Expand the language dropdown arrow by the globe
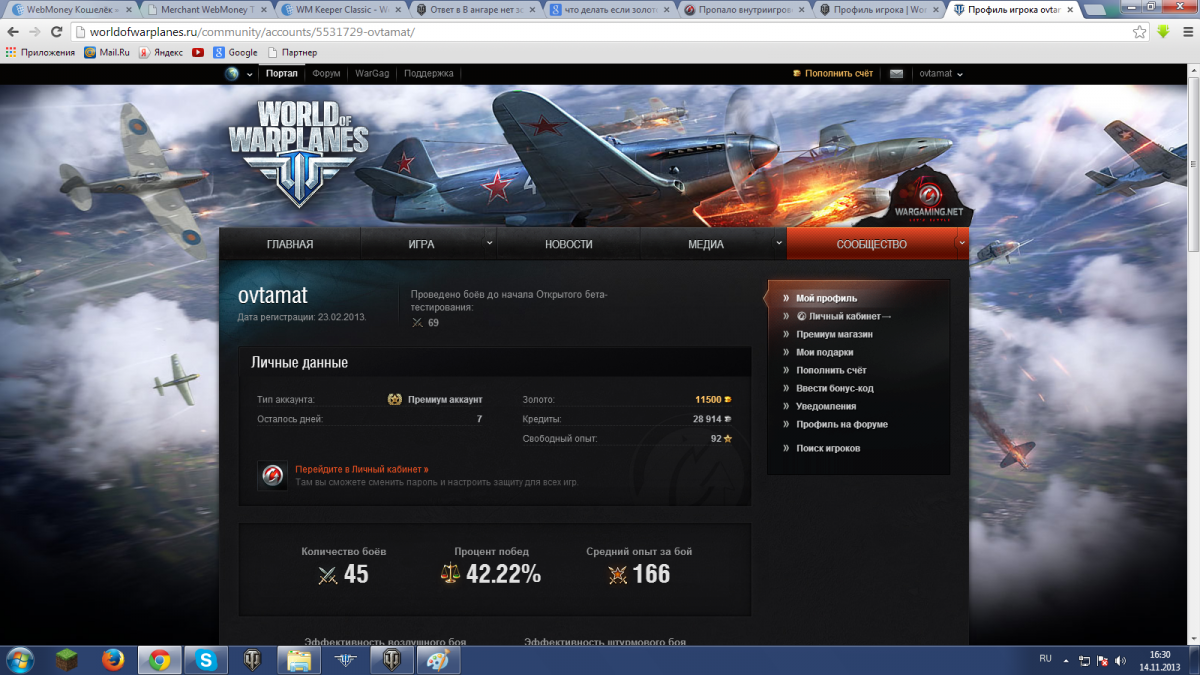1200x675 pixels. (x=250, y=74)
